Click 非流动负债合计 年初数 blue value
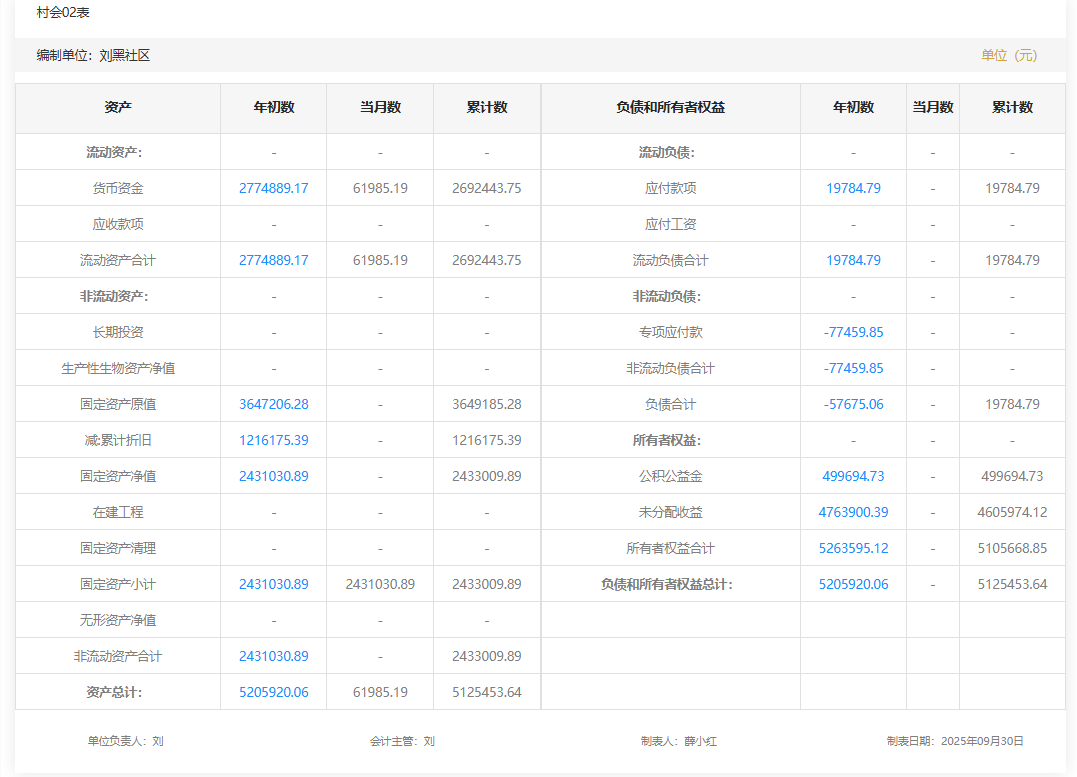Screen dimensions: 1077x777 click(x=853, y=368)
